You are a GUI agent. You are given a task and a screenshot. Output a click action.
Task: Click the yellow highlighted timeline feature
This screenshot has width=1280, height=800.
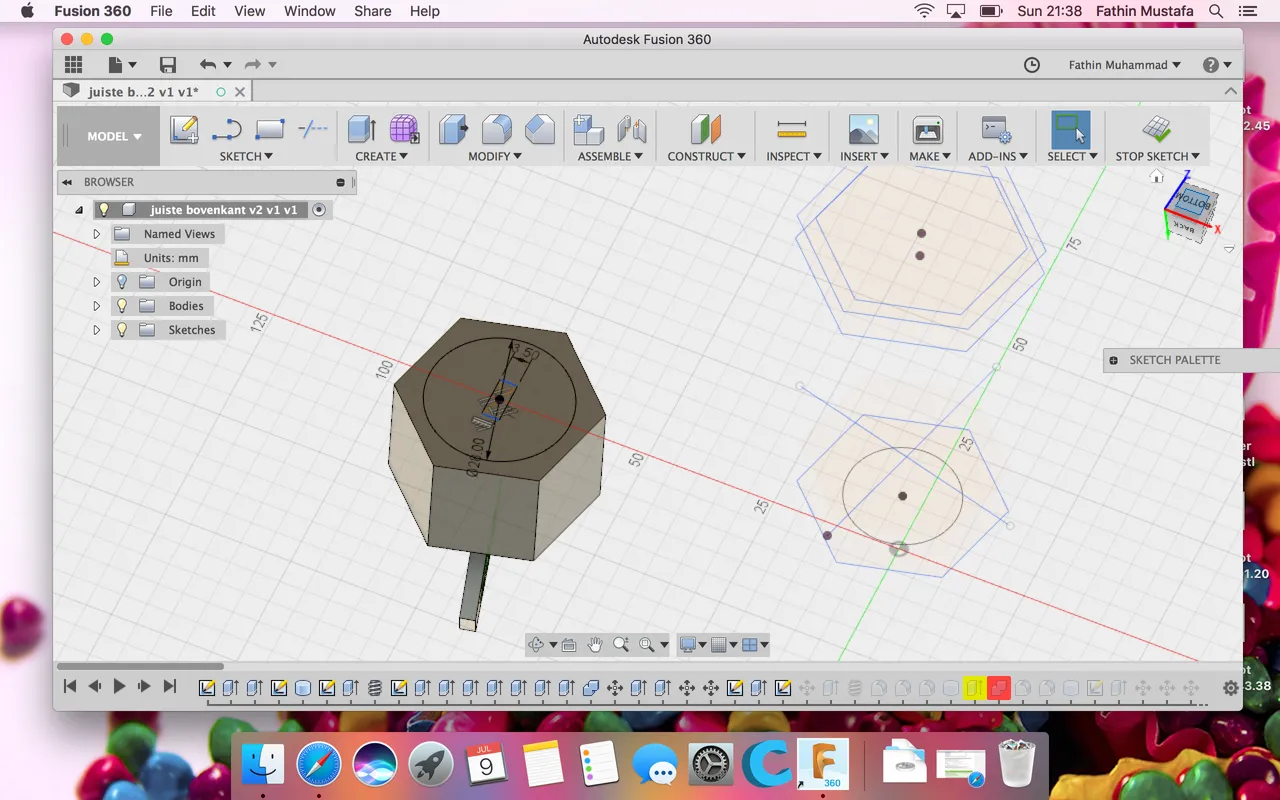click(x=974, y=688)
